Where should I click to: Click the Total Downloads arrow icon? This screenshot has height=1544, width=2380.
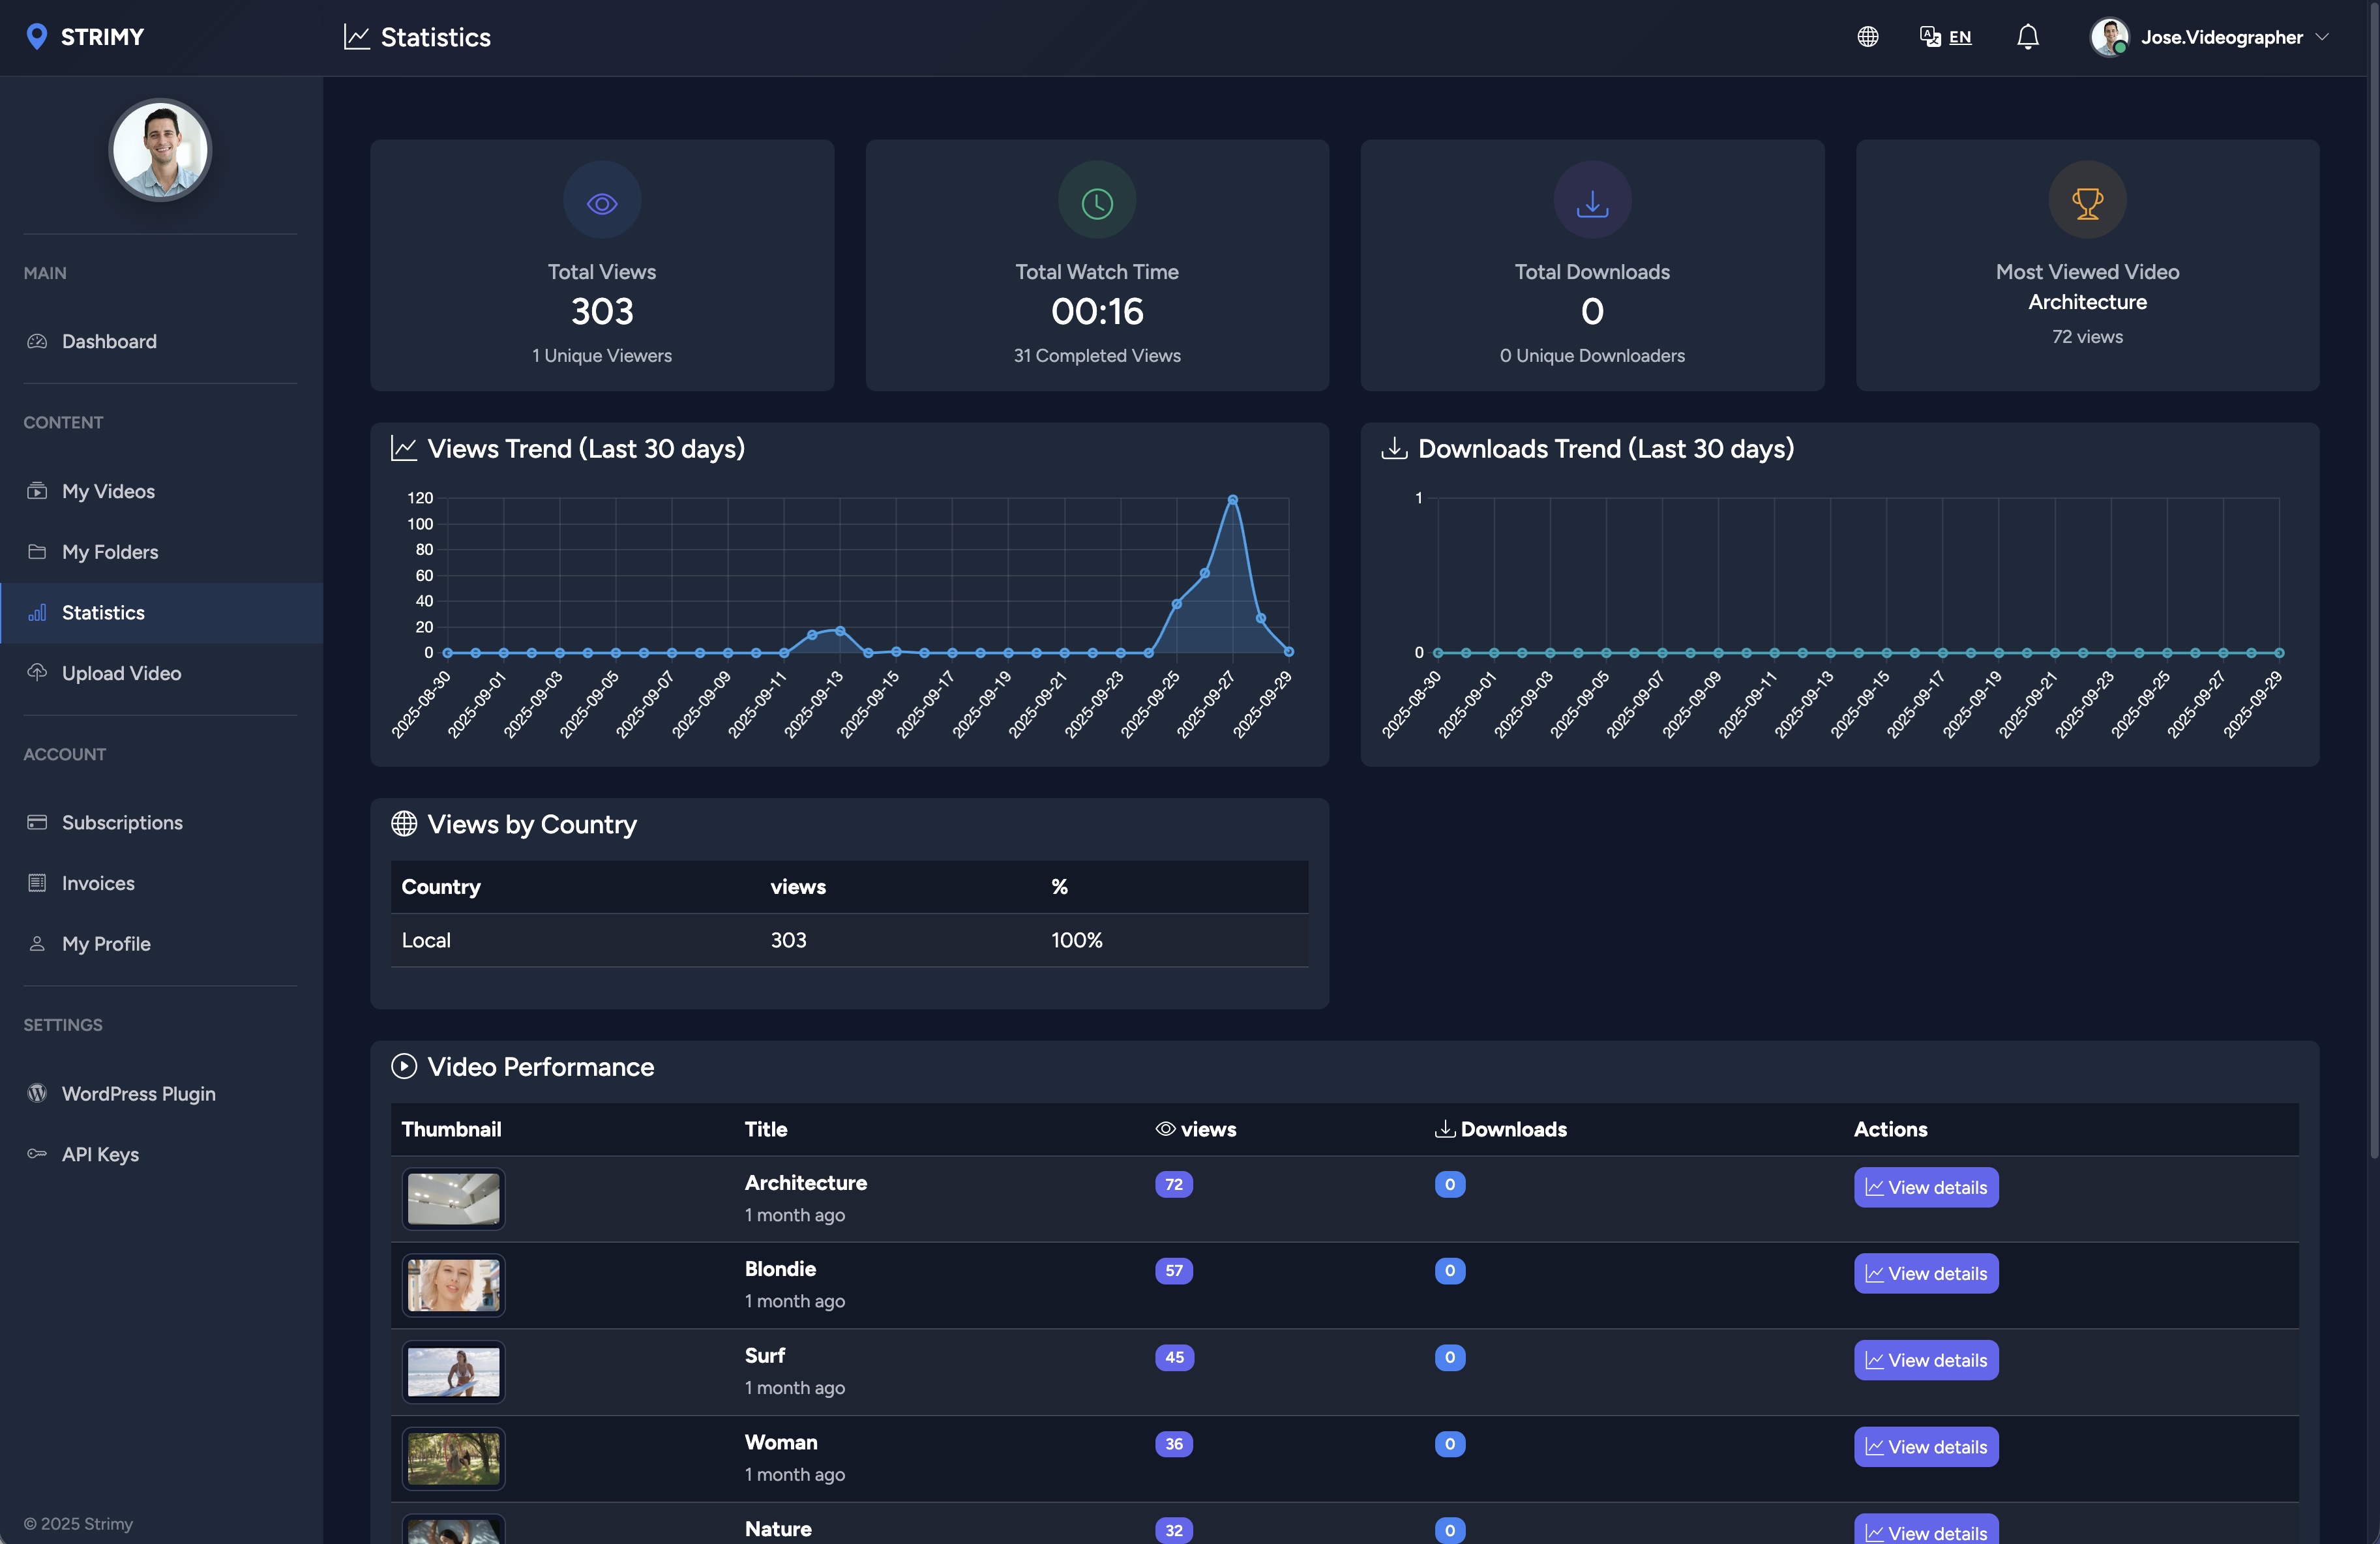1591,203
